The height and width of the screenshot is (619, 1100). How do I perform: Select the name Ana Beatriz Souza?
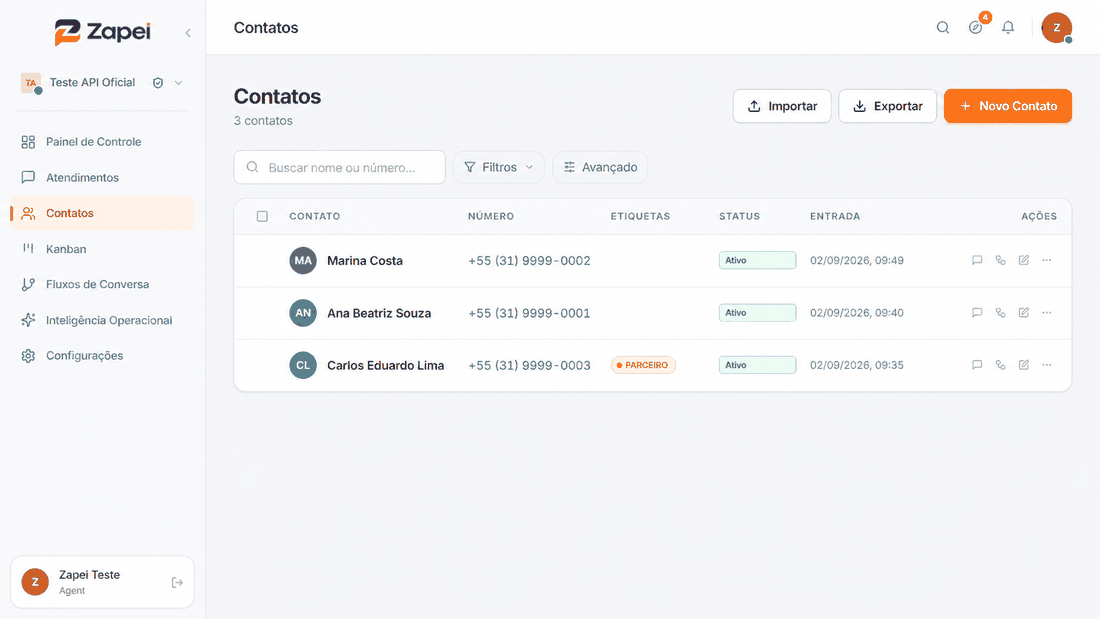[x=379, y=313]
